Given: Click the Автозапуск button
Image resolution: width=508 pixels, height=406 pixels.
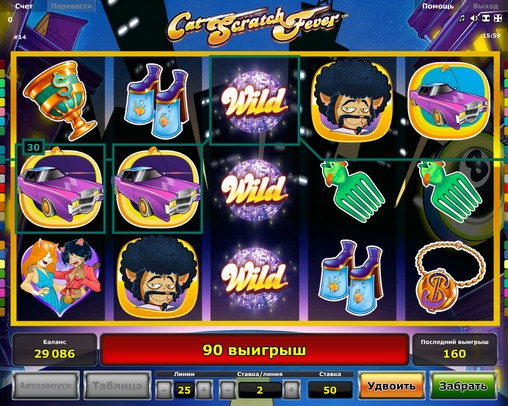Looking at the screenshot, I should click(46, 386).
